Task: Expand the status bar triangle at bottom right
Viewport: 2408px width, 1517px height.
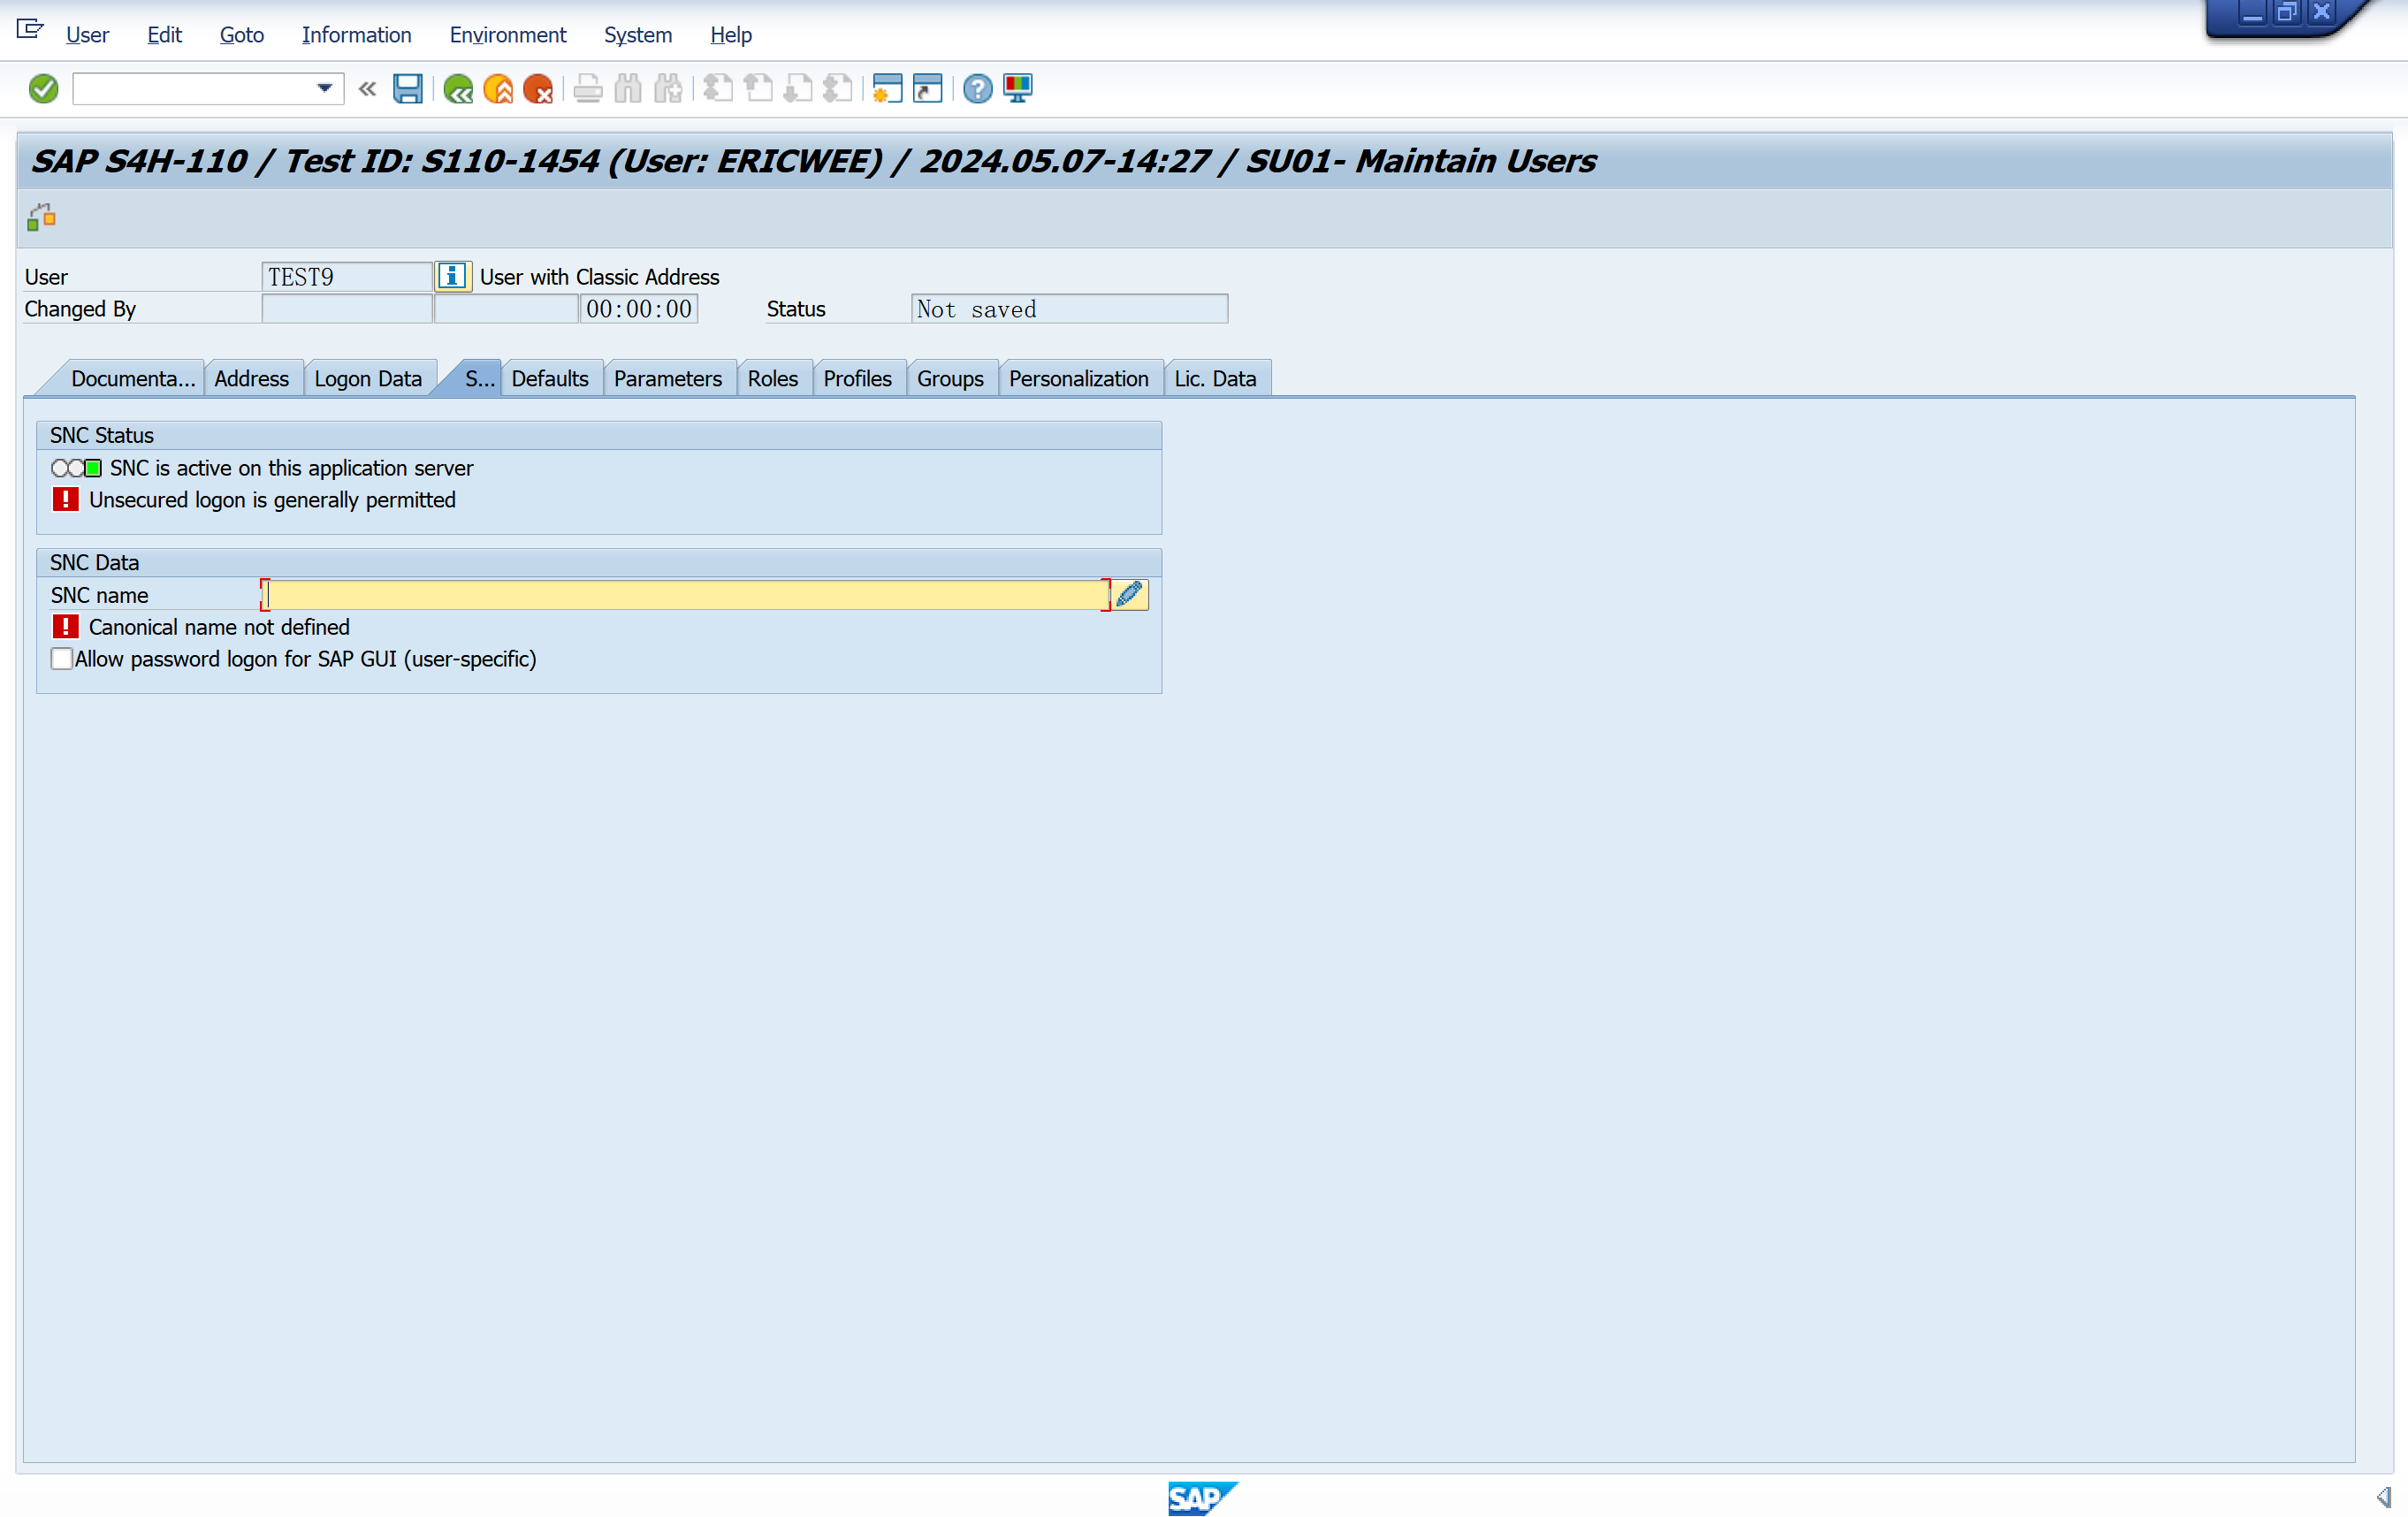Action: click(x=2383, y=1497)
